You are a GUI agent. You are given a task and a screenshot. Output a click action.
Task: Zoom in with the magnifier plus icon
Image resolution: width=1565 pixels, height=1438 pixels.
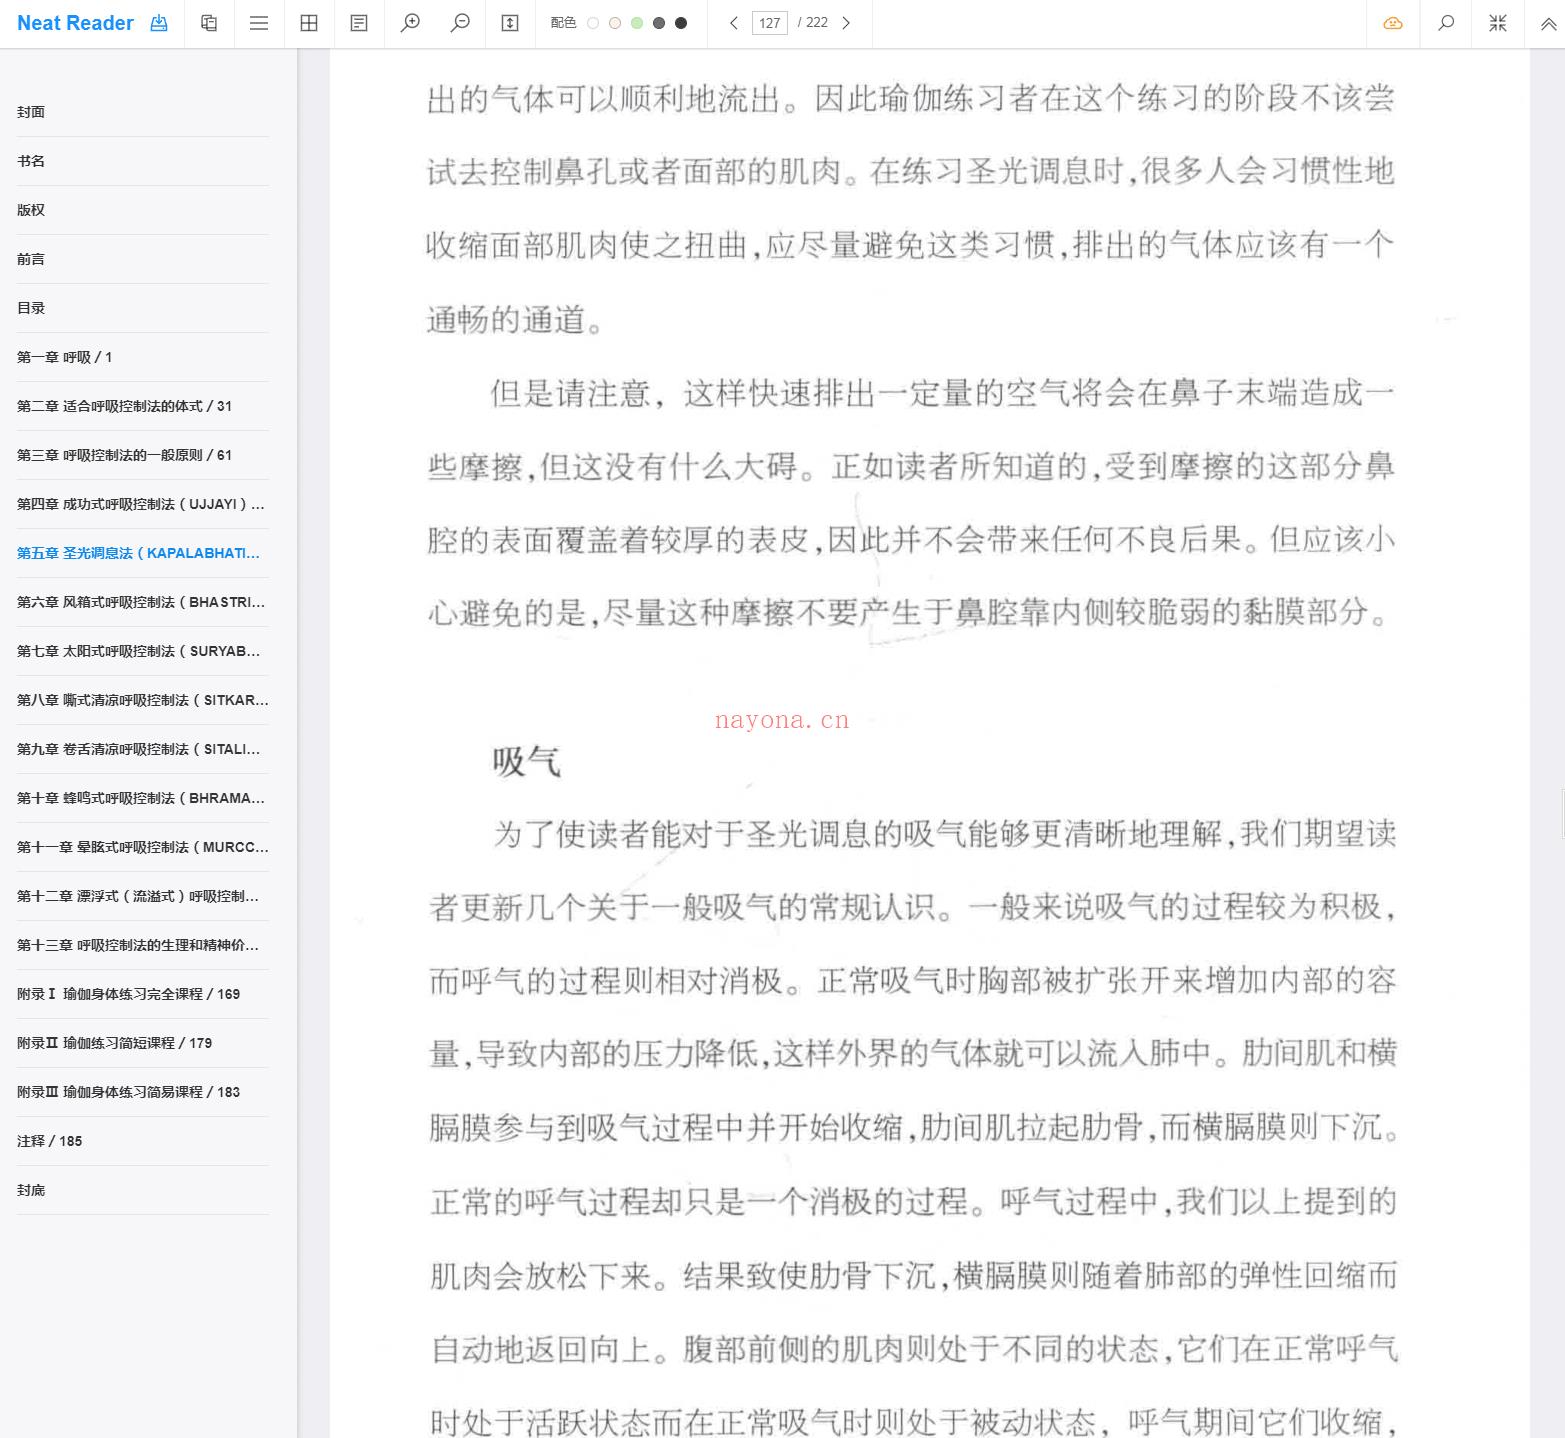tap(410, 23)
